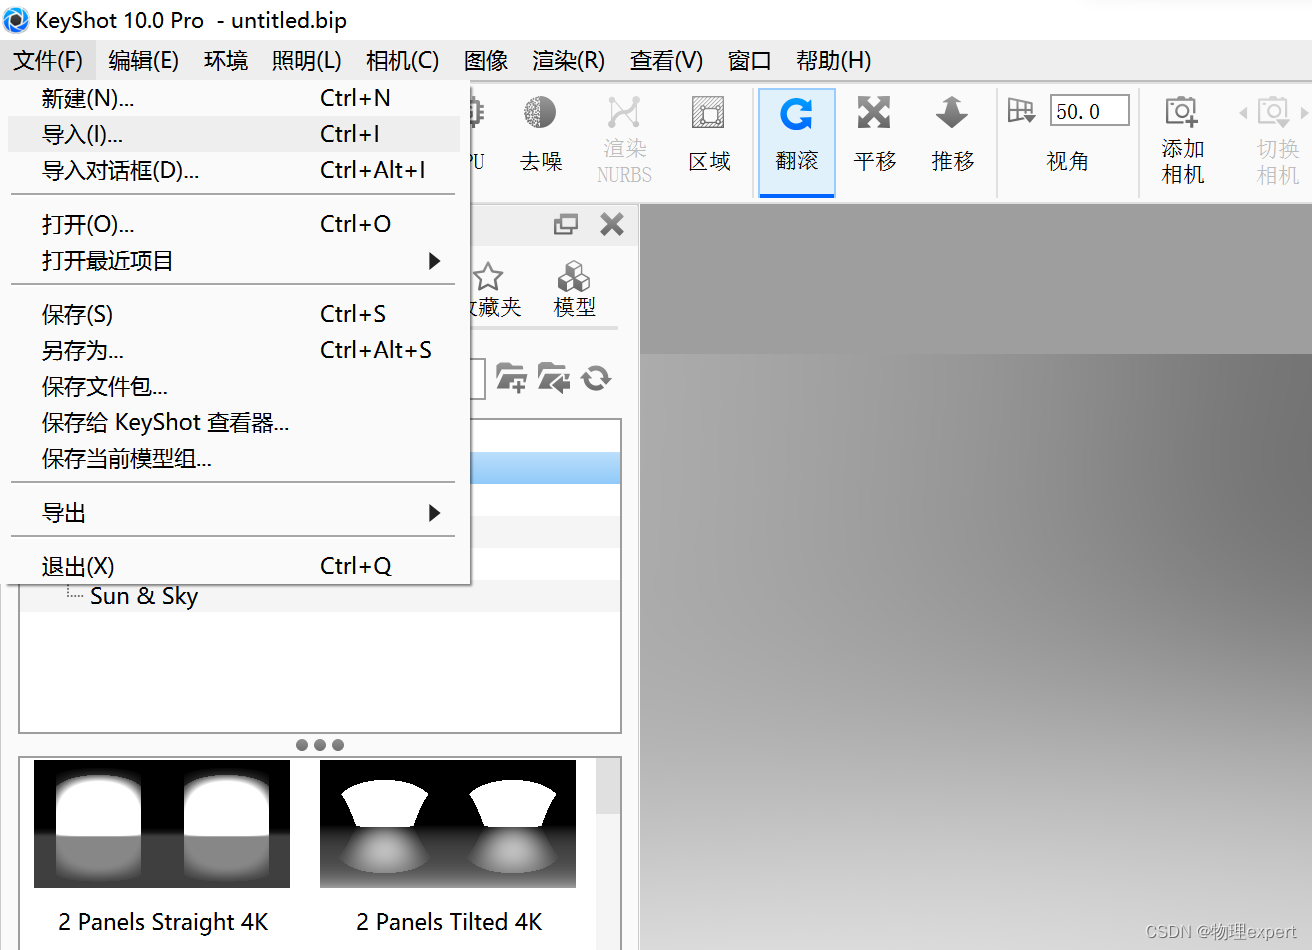The width and height of the screenshot is (1312, 950).
Task: Choose 打开(O)... from the File menu
Action: pos(232,224)
